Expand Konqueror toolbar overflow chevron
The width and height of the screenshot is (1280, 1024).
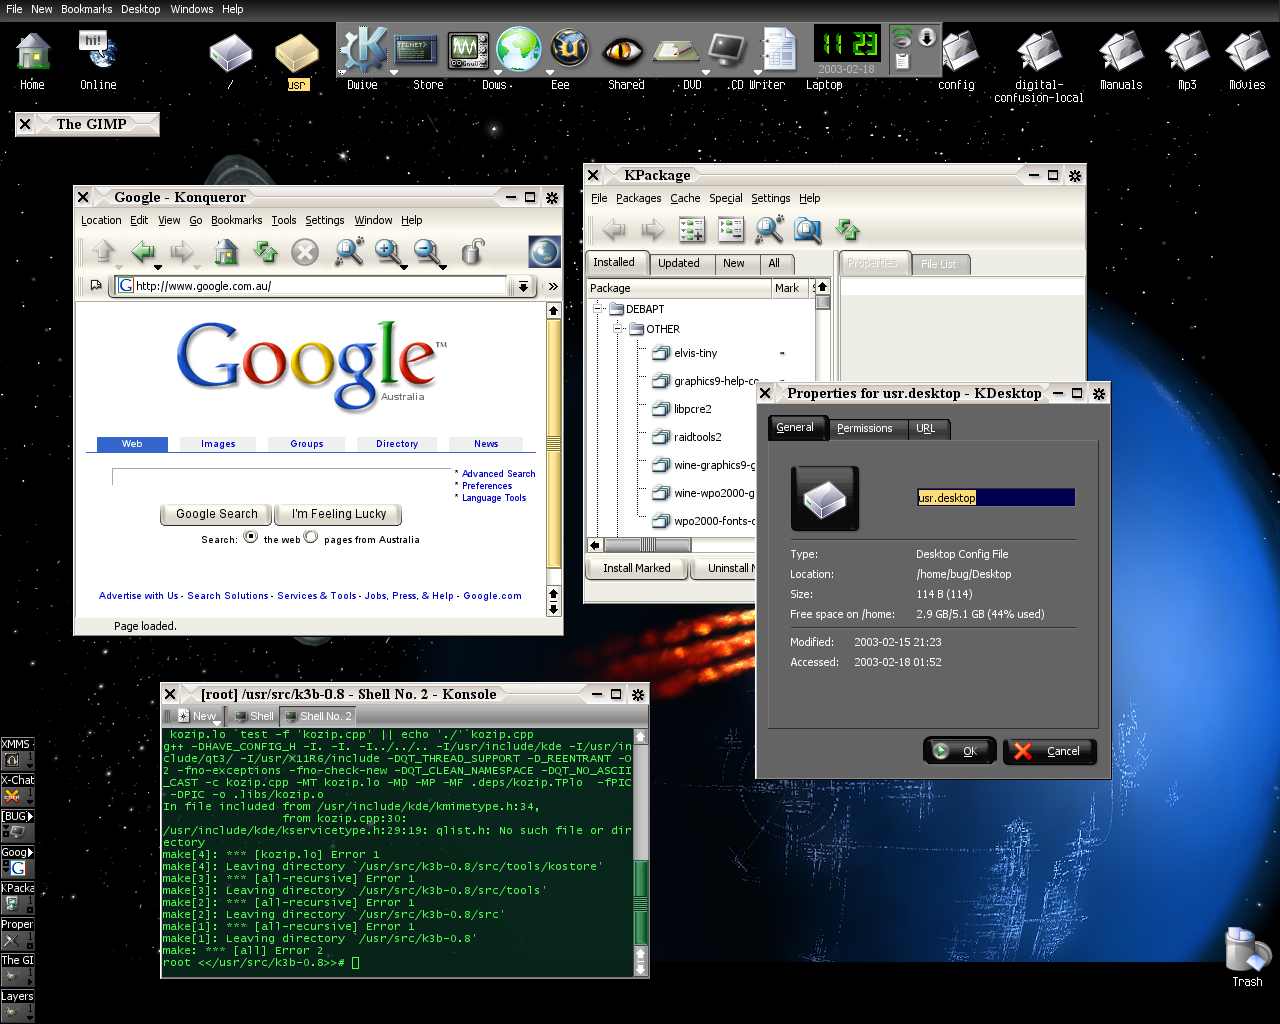click(552, 287)
